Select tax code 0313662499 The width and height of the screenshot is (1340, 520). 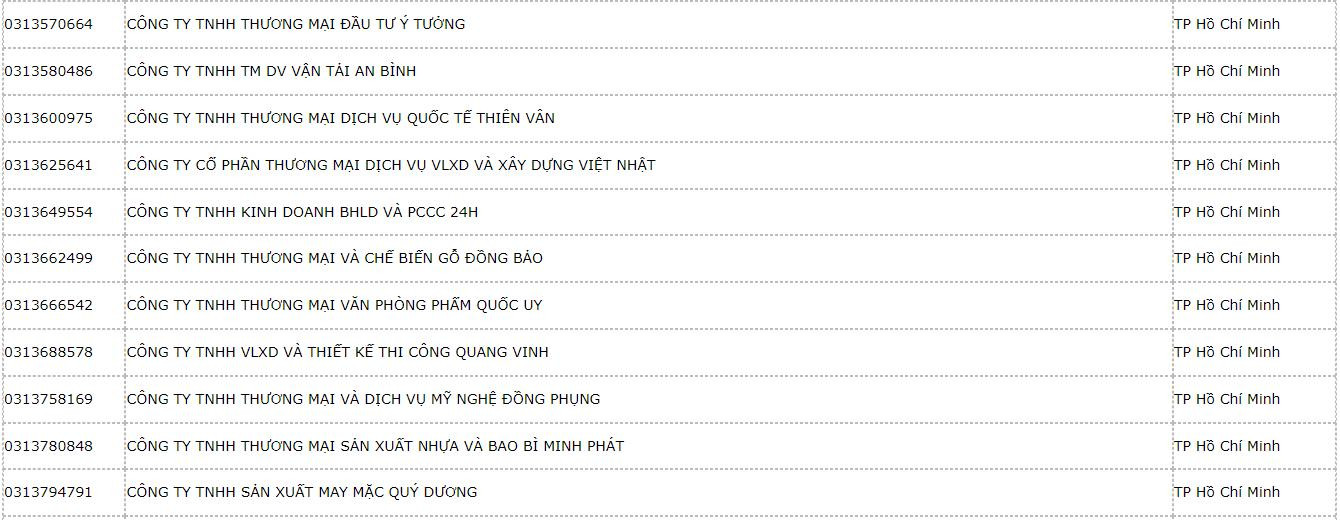coord(48,258)
